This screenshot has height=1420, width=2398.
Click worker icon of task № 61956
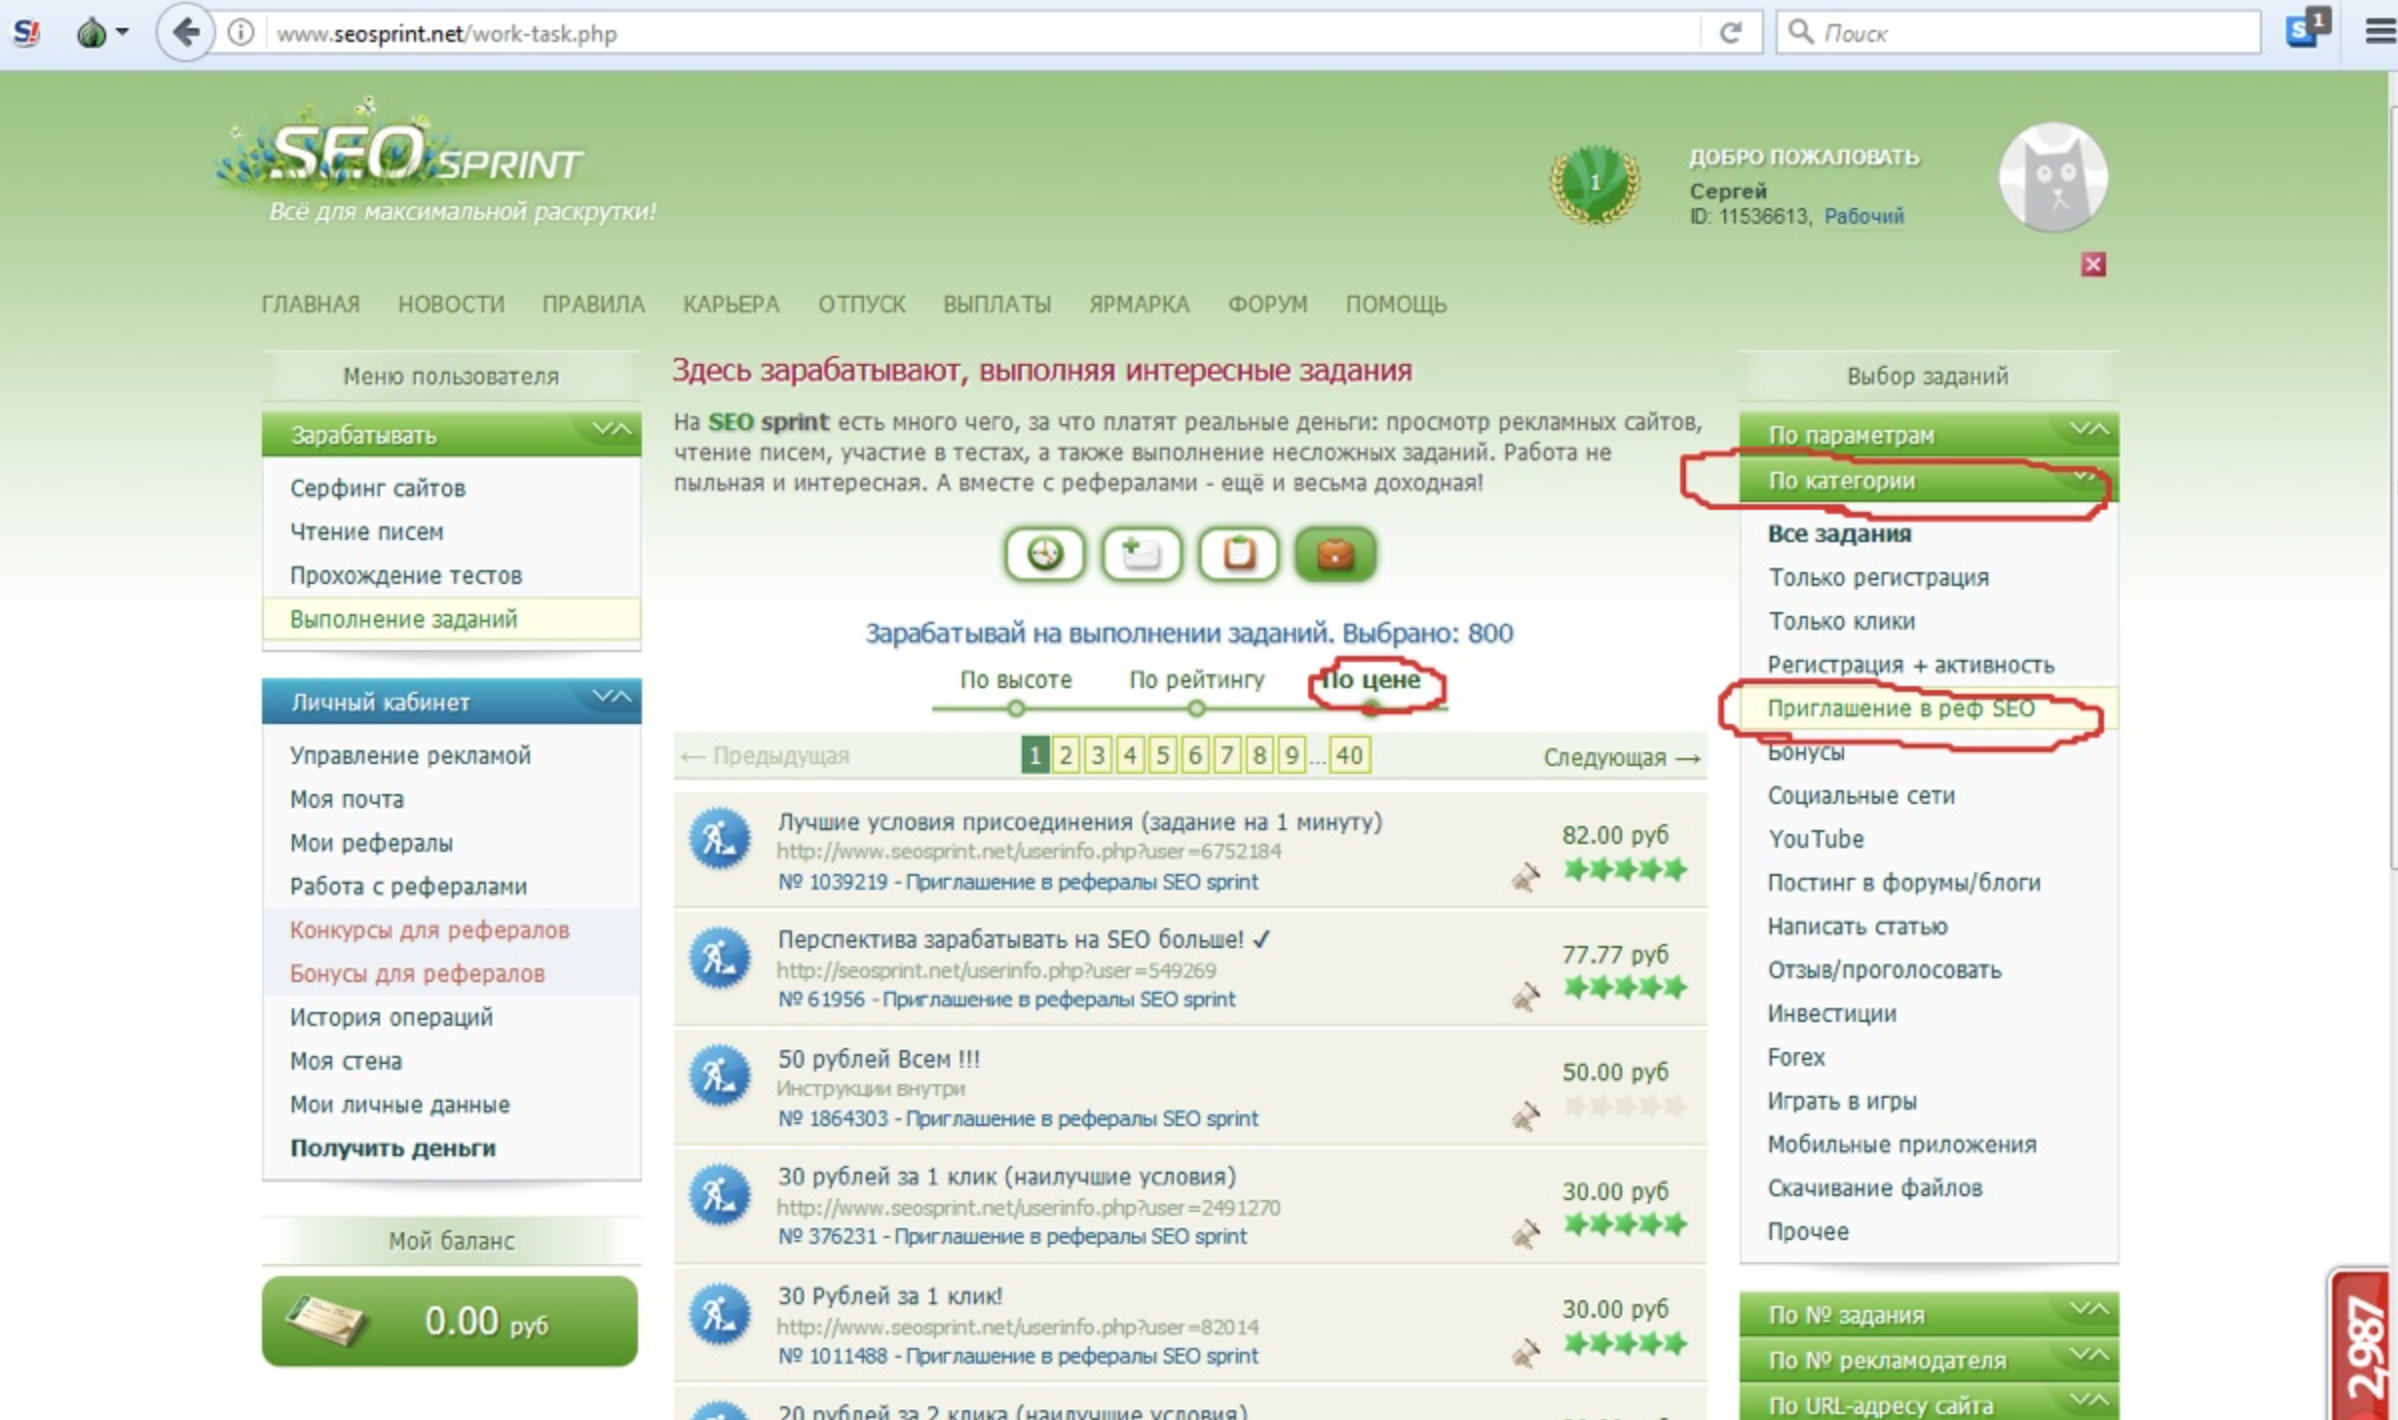[x=719, y=957]
